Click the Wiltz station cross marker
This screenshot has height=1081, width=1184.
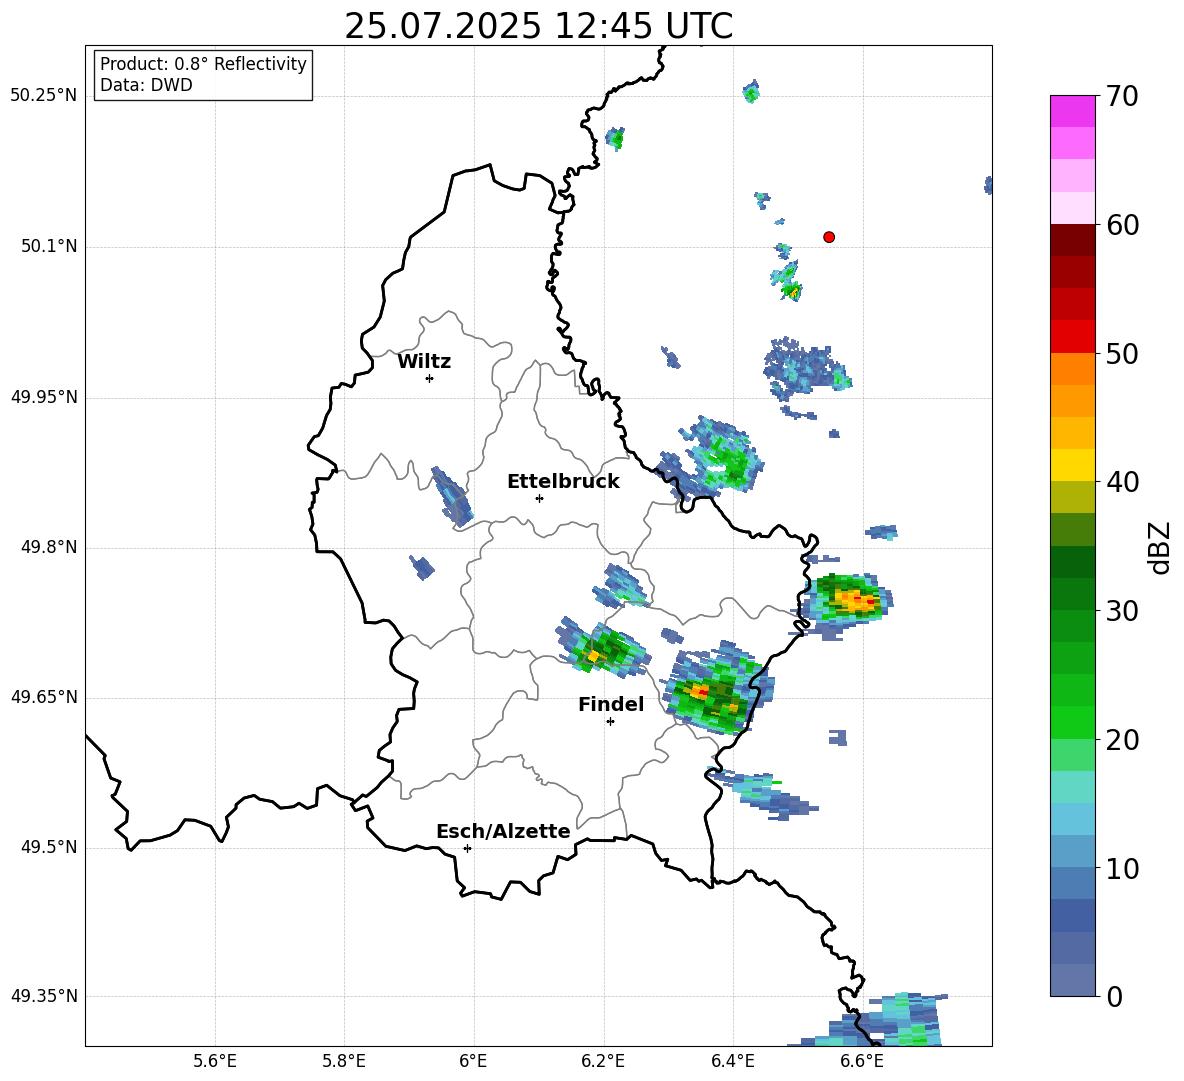click(430, 378)
